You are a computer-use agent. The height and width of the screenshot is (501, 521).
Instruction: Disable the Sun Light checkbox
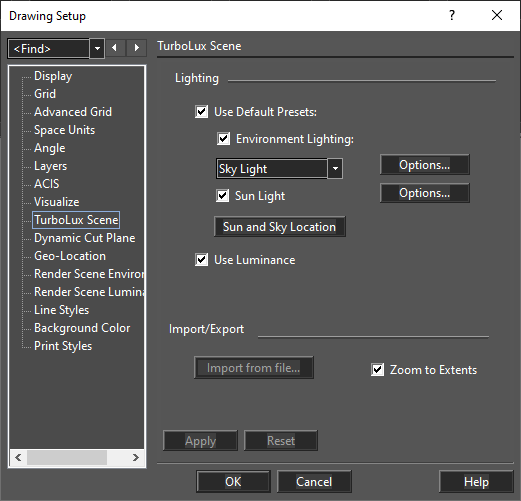pyautogui.click(x=223, y=196)
